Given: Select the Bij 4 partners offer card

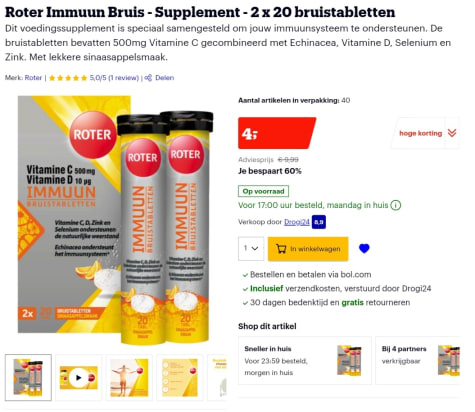Looking at the screenshot, I should click(418, 361).
